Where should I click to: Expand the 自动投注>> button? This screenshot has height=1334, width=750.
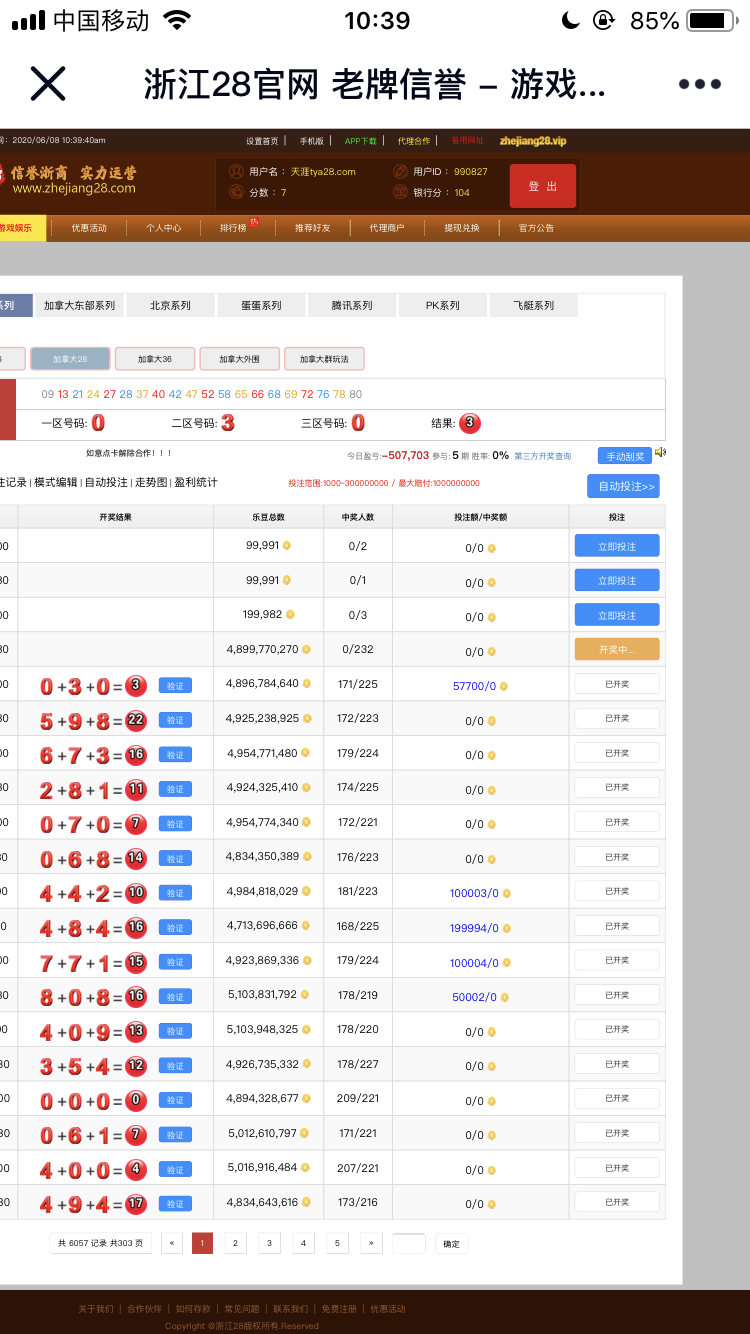tap(623, 487)
